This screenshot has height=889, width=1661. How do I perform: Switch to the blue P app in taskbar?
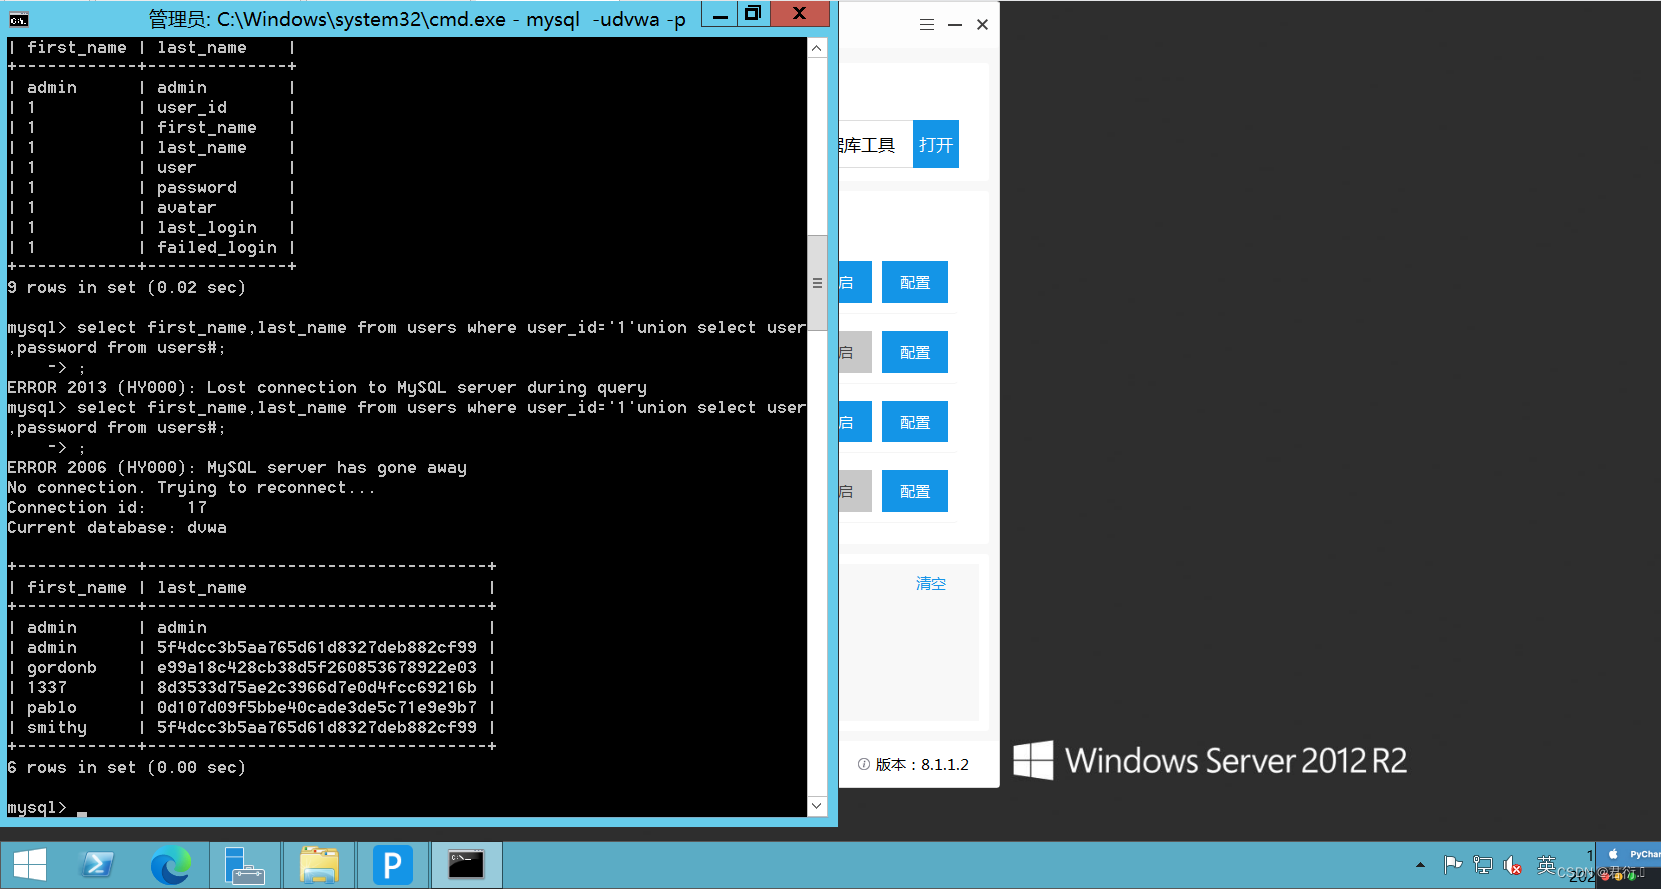(x=392, y=865)
